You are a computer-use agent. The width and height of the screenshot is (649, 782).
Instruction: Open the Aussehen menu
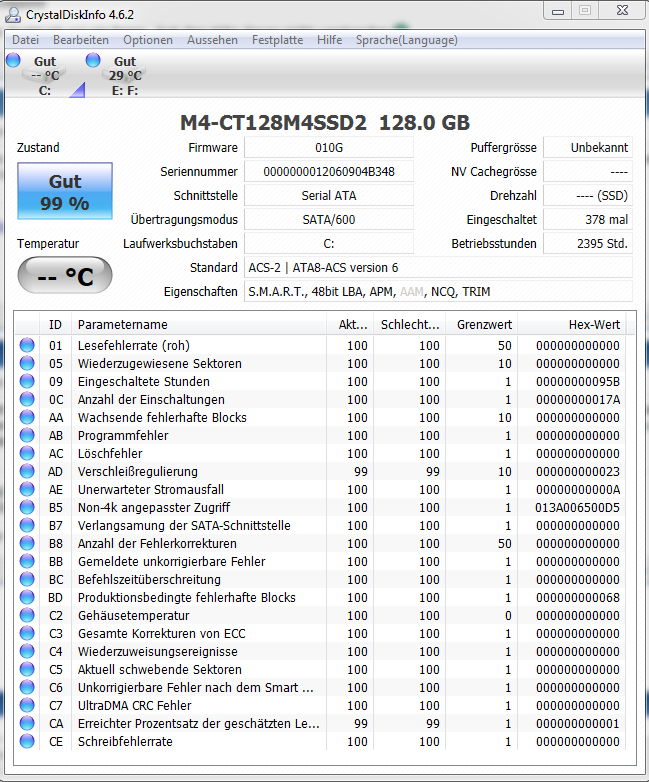(x=212, y=40)
